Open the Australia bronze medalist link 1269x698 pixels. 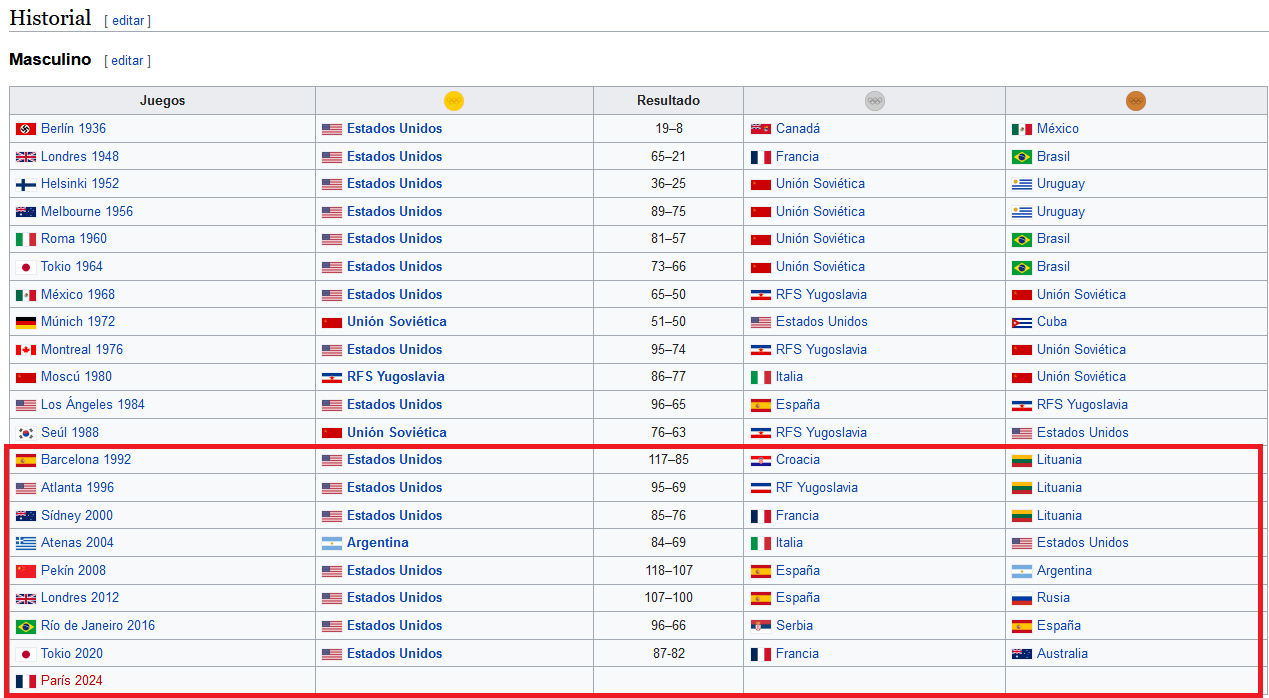tap(1063, 654)
